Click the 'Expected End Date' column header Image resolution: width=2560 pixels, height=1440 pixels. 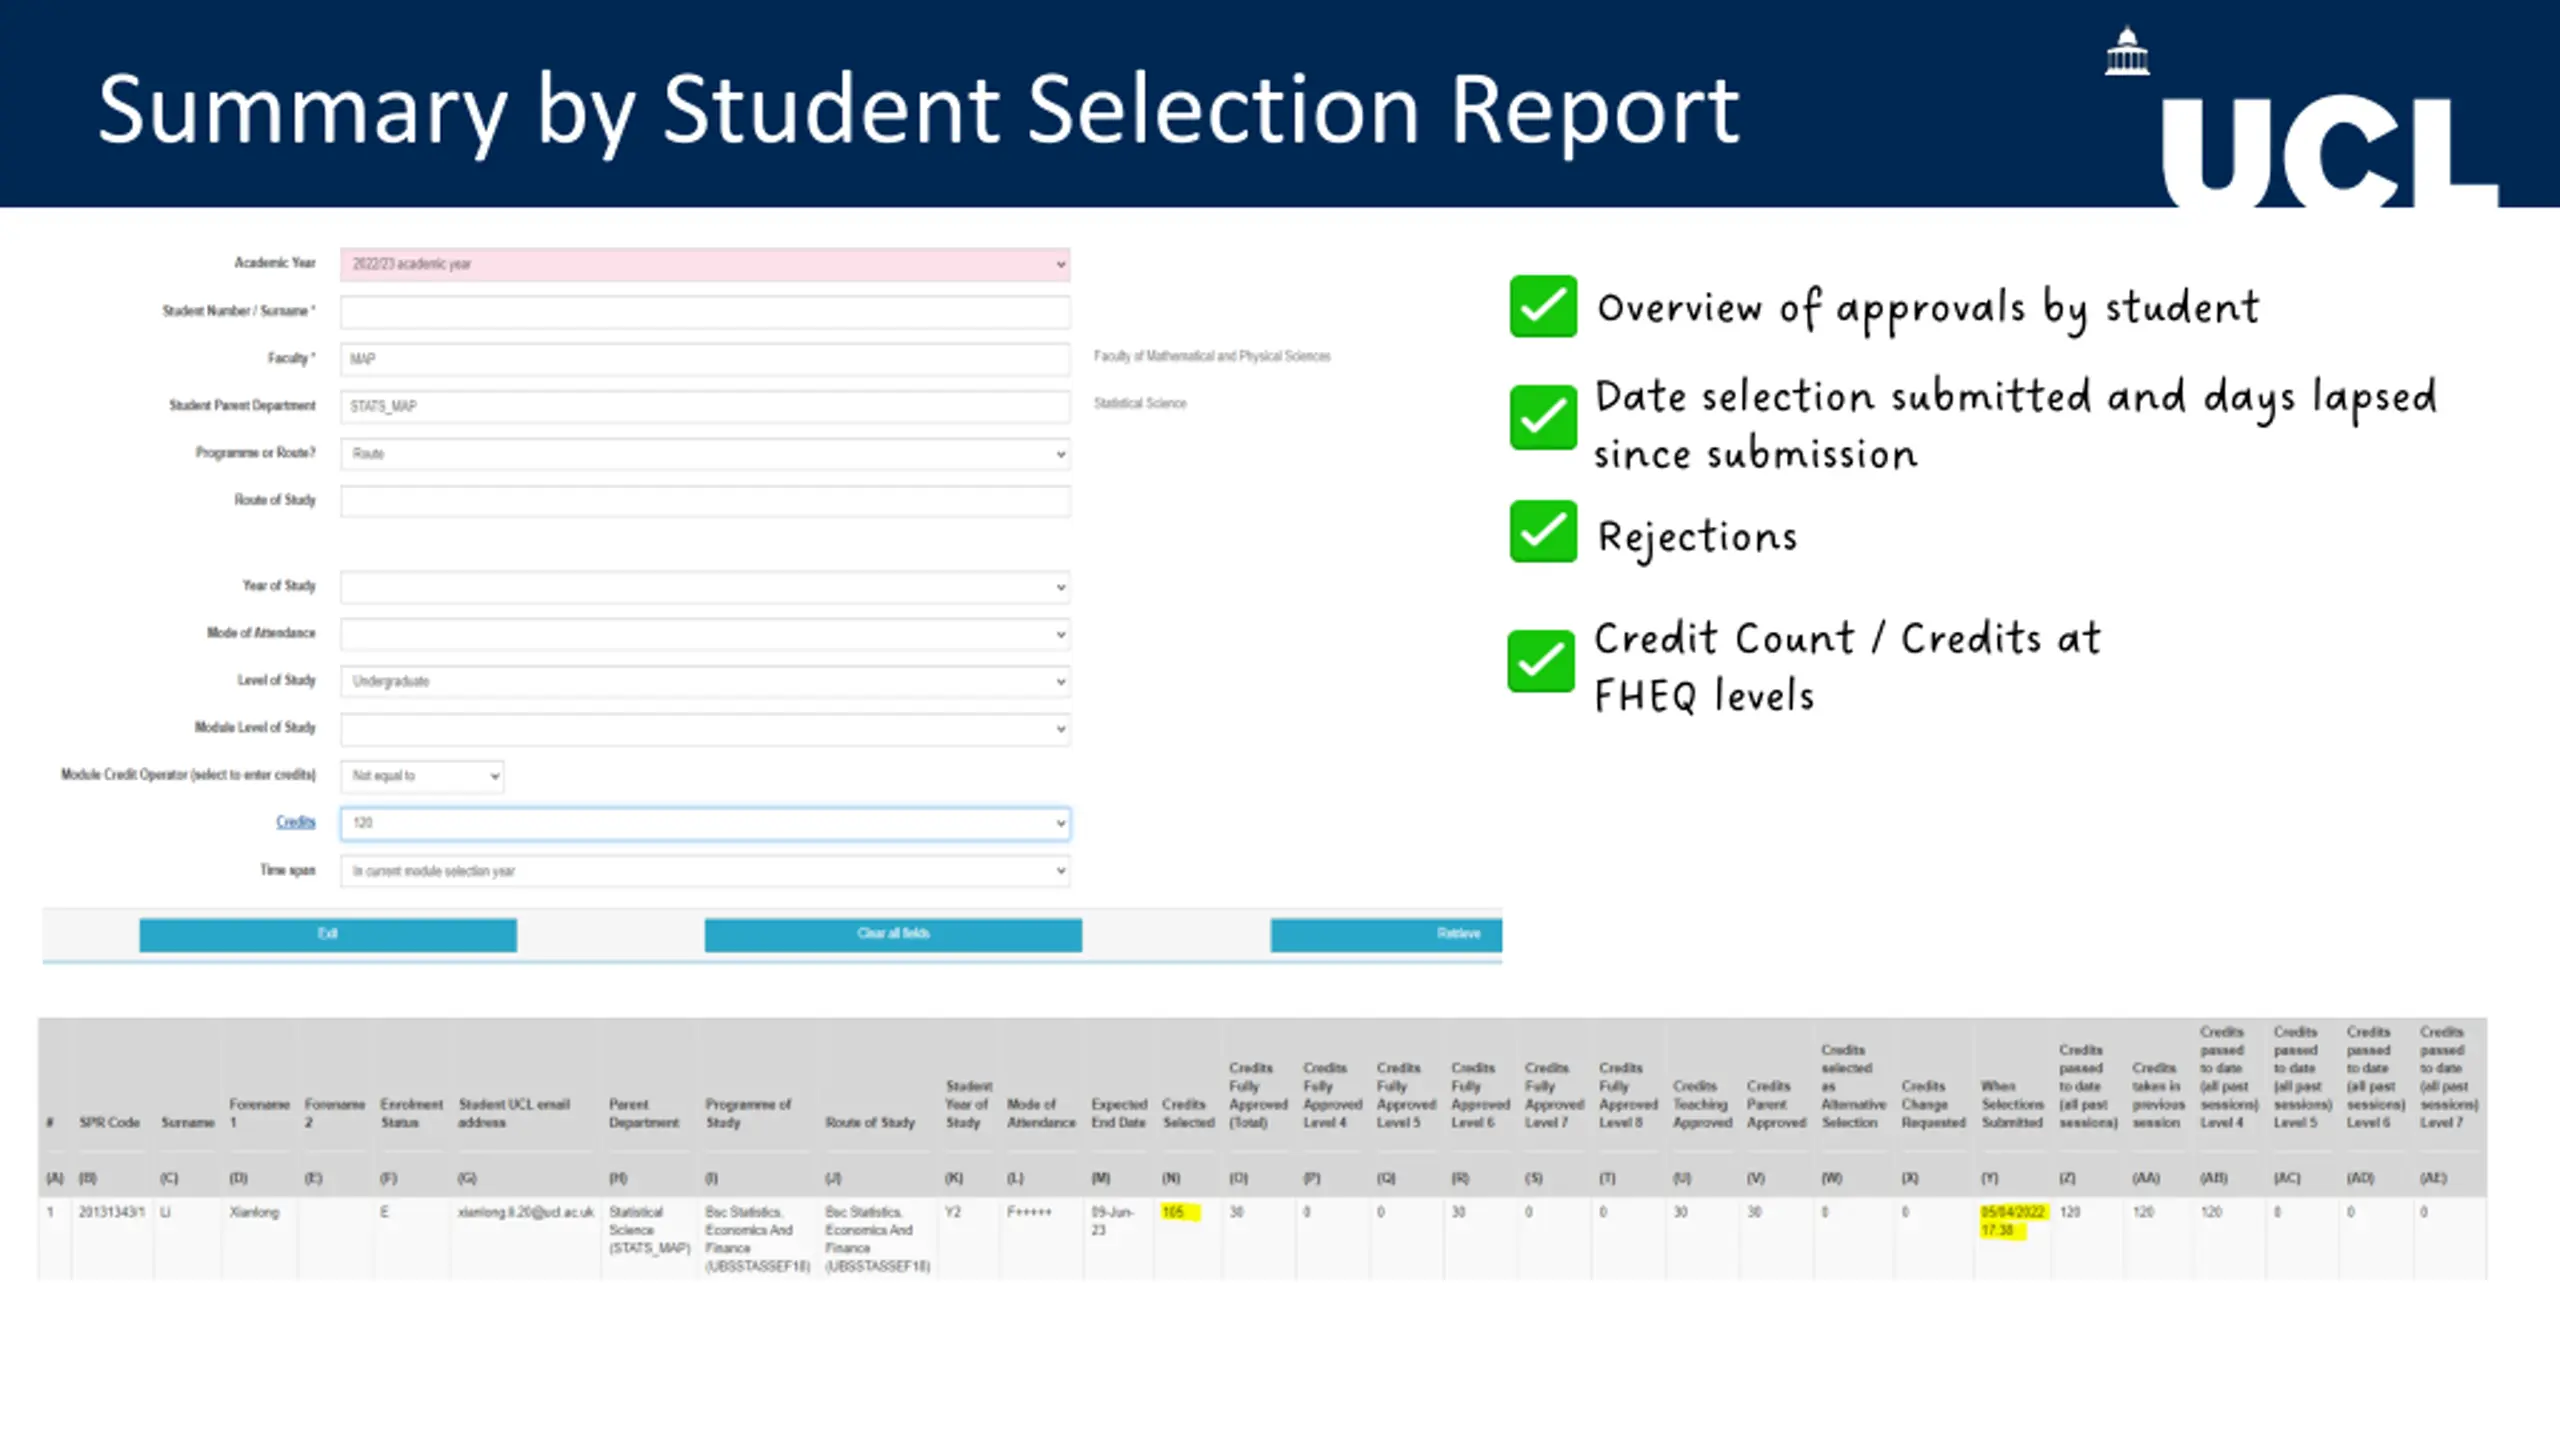[x=1118, y=1113]
